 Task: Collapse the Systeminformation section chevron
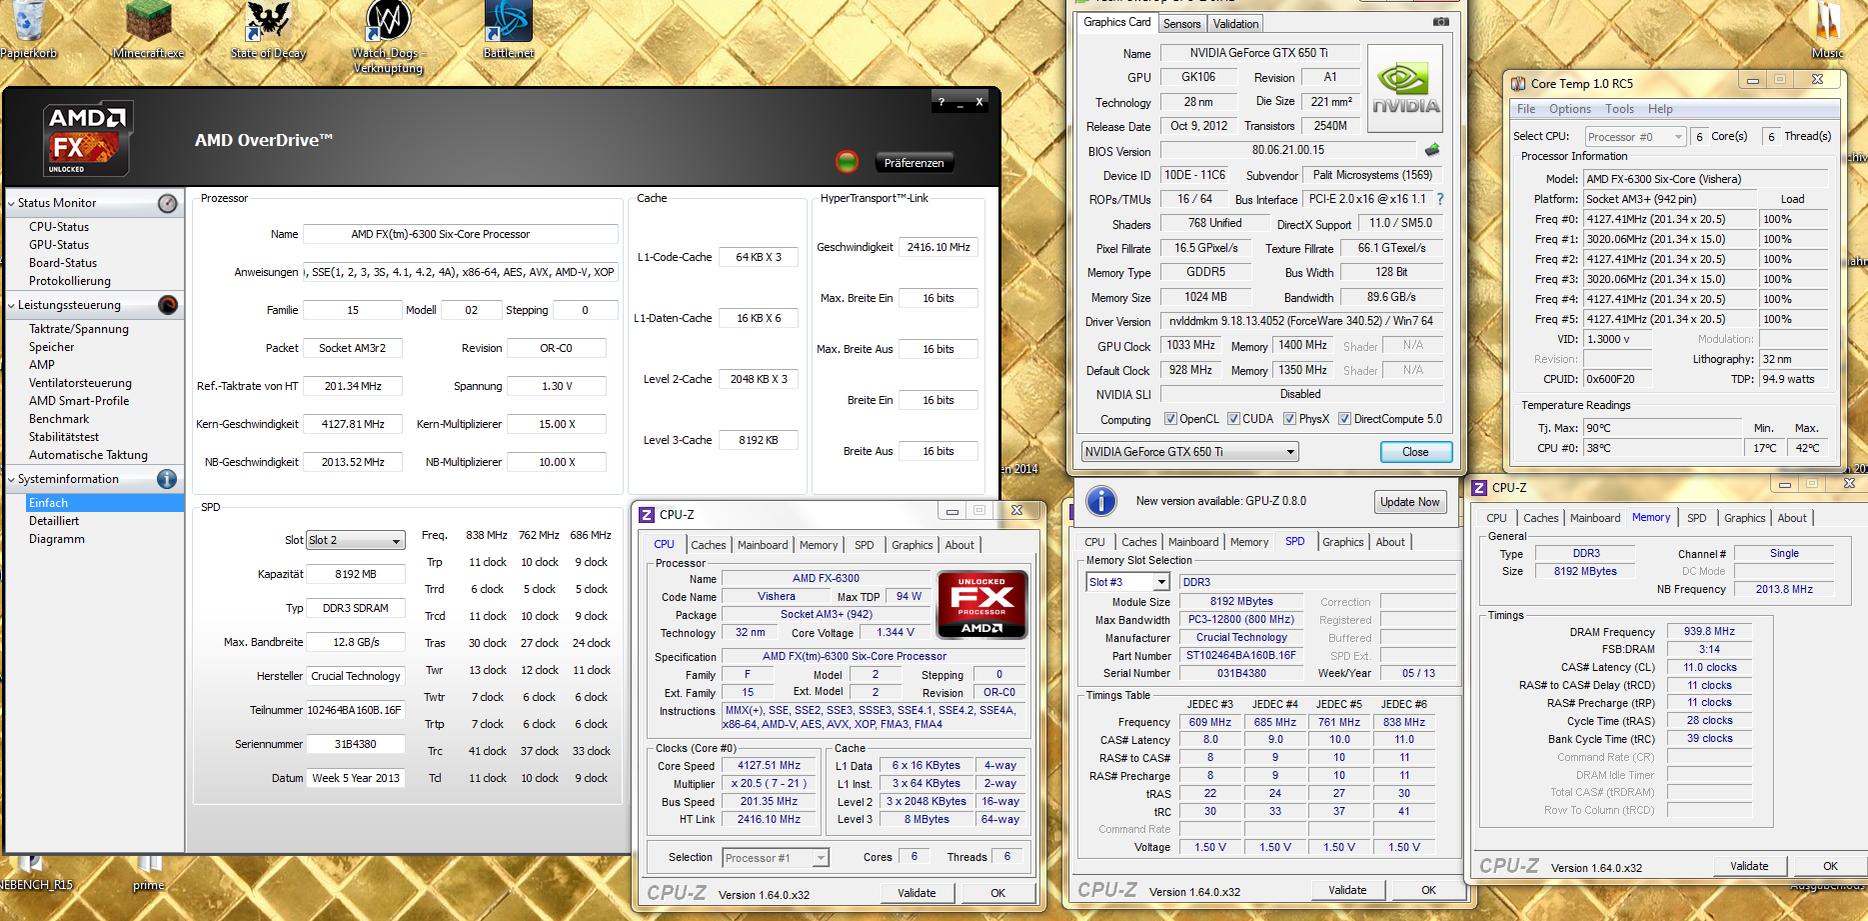pyautogui.click(x=11, y=479)
